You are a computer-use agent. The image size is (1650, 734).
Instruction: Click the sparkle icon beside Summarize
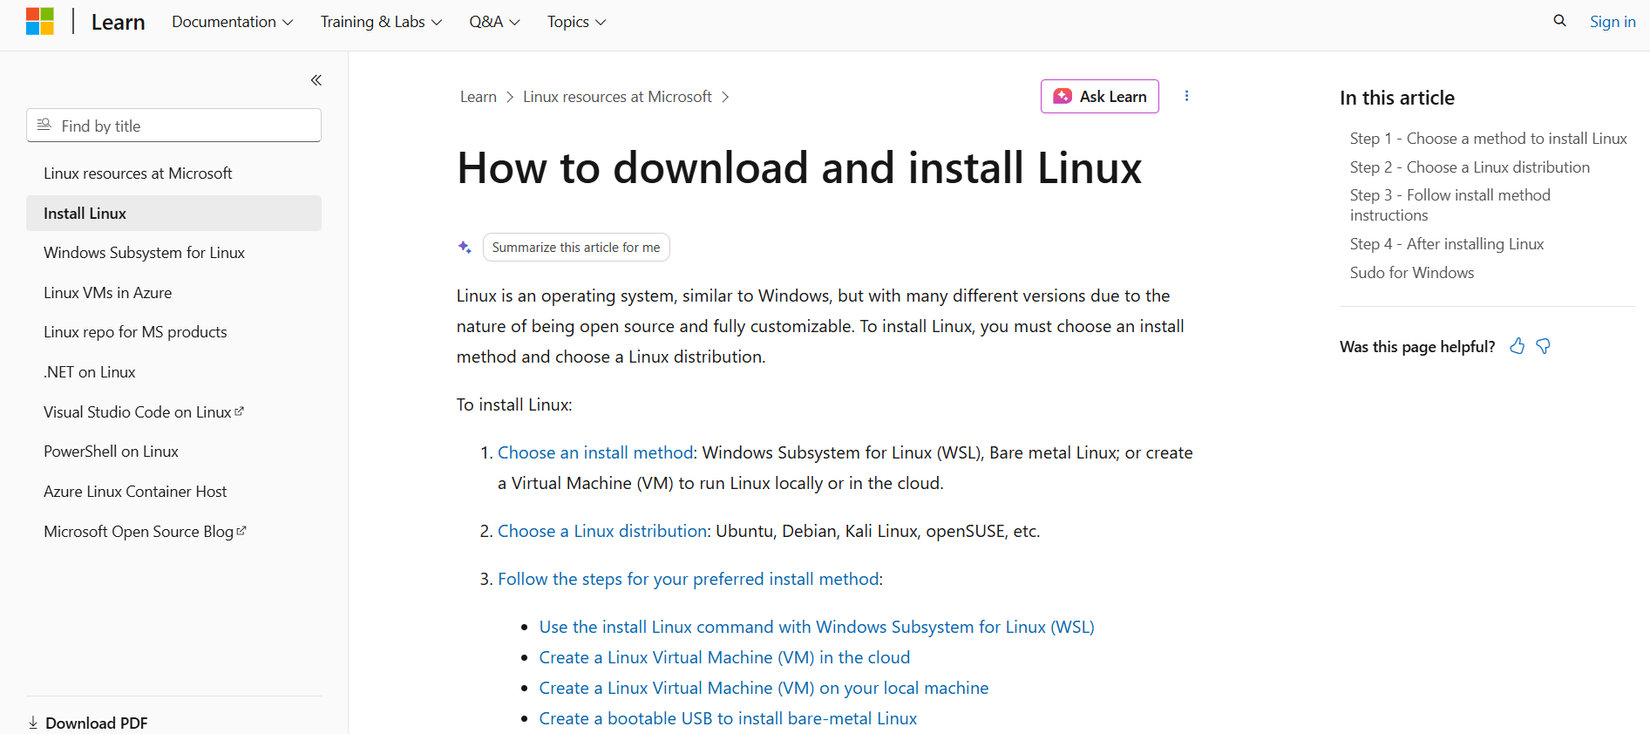tap(465, 247)
